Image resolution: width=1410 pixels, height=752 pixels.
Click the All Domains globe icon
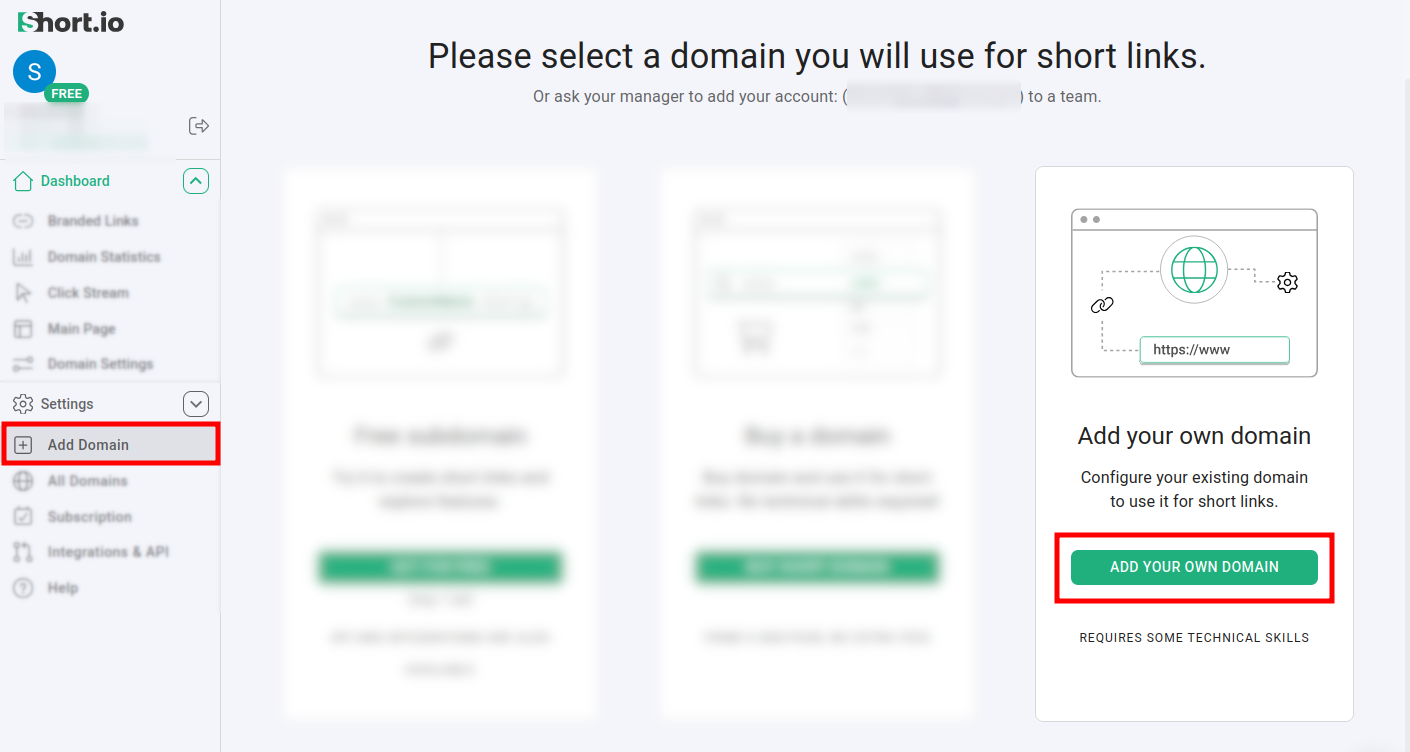click(23, 481)
